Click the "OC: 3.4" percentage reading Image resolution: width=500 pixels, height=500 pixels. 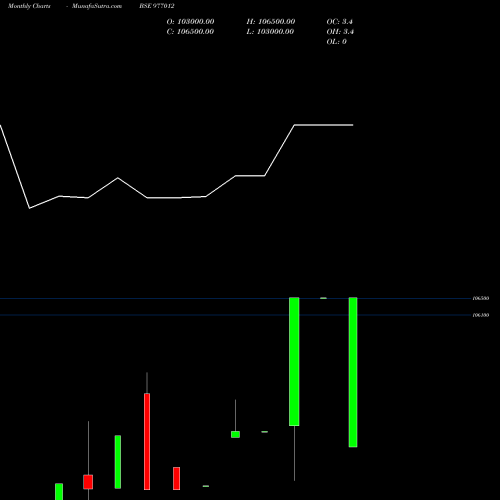340,22
